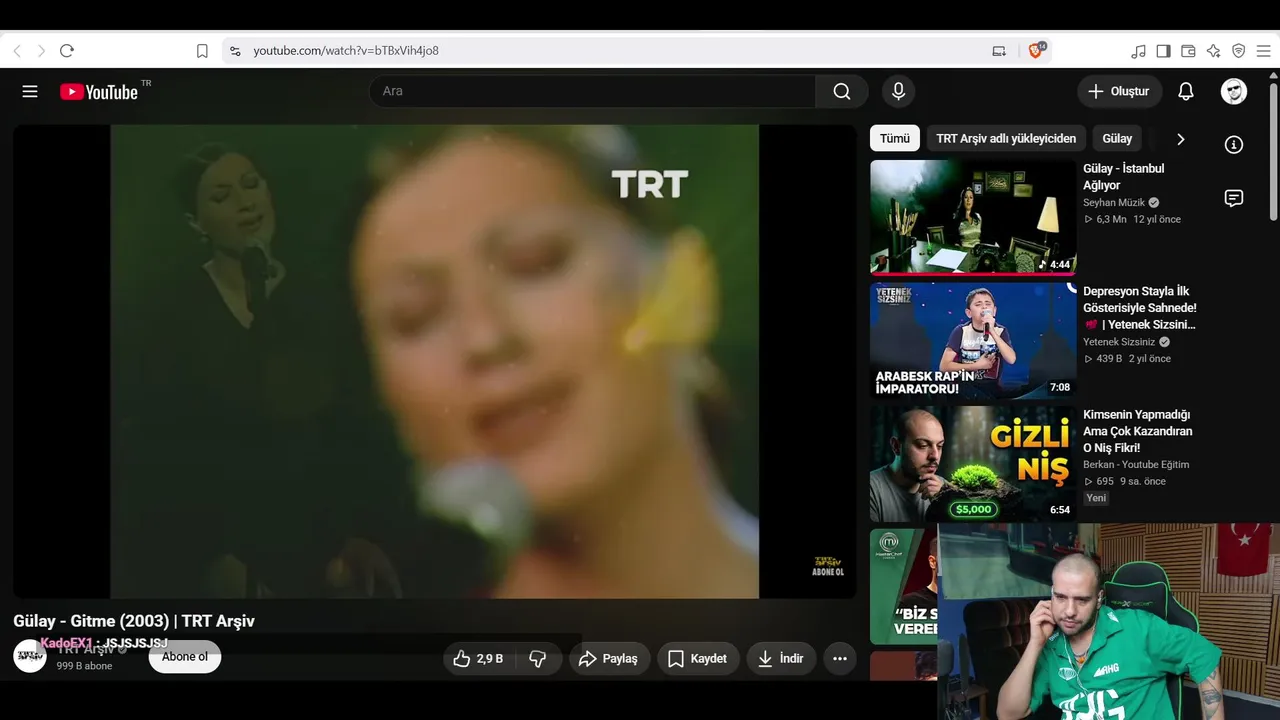This screenshot has width=1280, height=720.
Task: Select the Tümü filter chip
Action: point(895,139)
